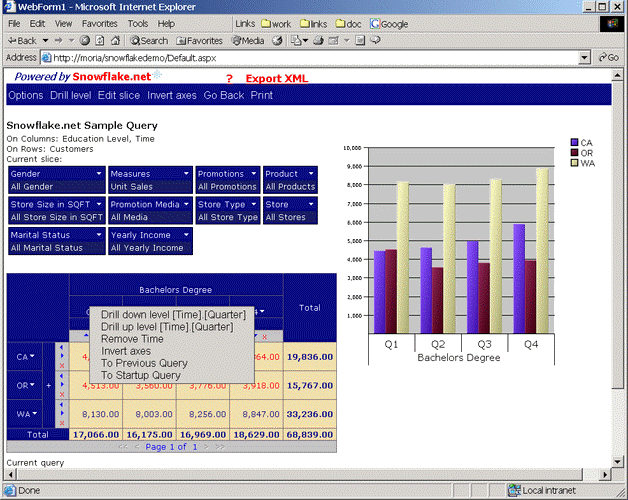Viewport: 628px width, 500px height.
Task: Open the Promotions slicer dropdown
Action: tap(254, 173)
